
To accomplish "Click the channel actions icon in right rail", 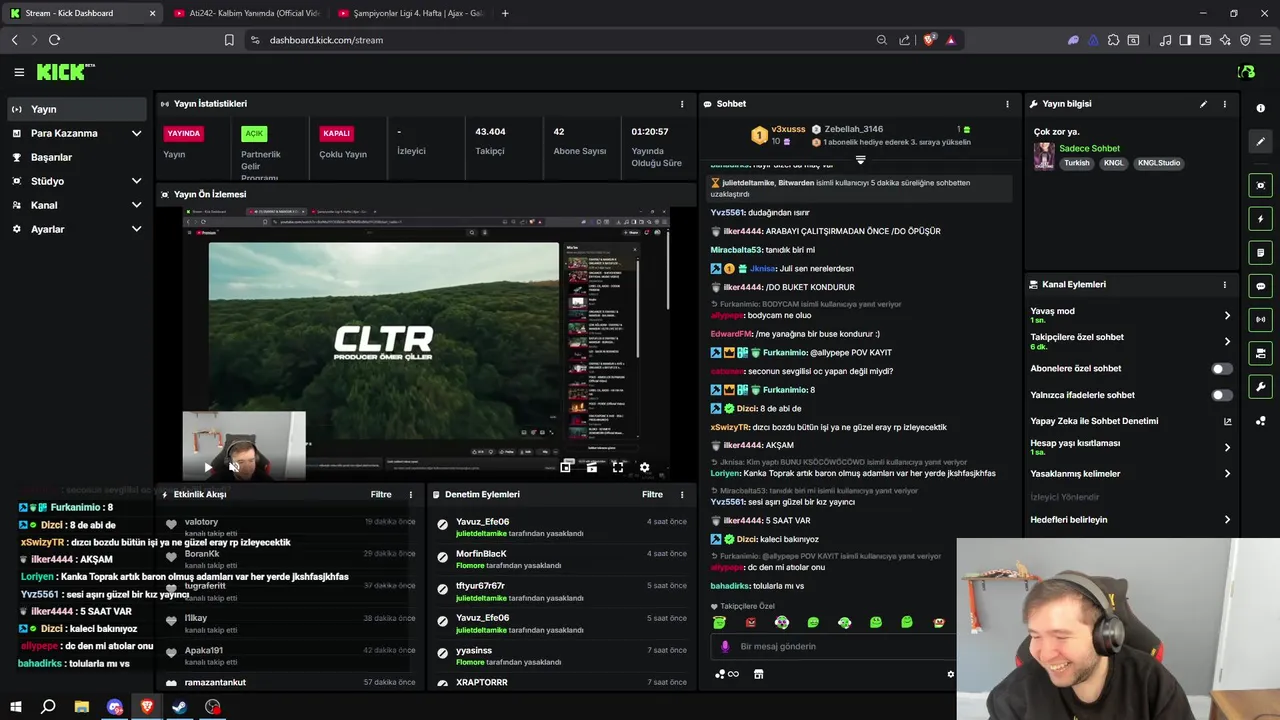I will (1260, 353).
